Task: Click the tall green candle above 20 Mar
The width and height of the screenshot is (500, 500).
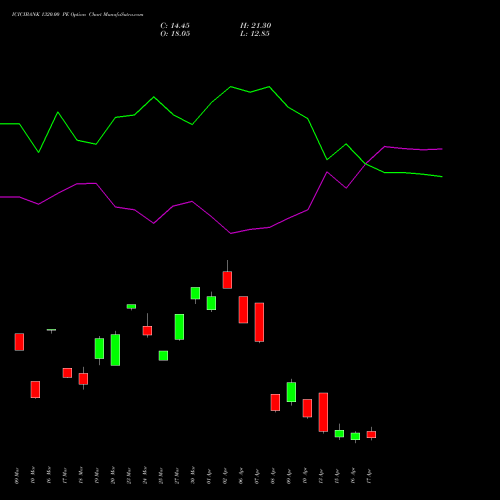Action: click(x=115, y=350)
